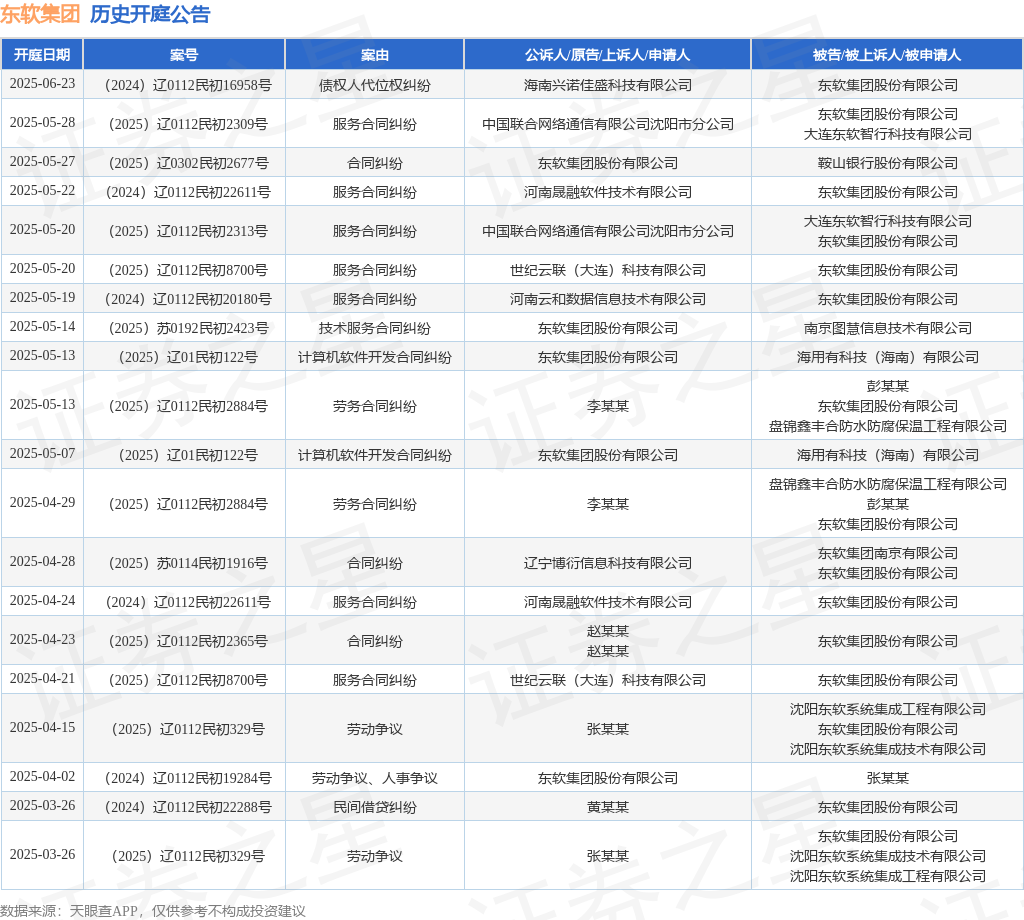Click date 2025-04-15
Viewport: 1024px width, 920px height.
pos(42,728)
